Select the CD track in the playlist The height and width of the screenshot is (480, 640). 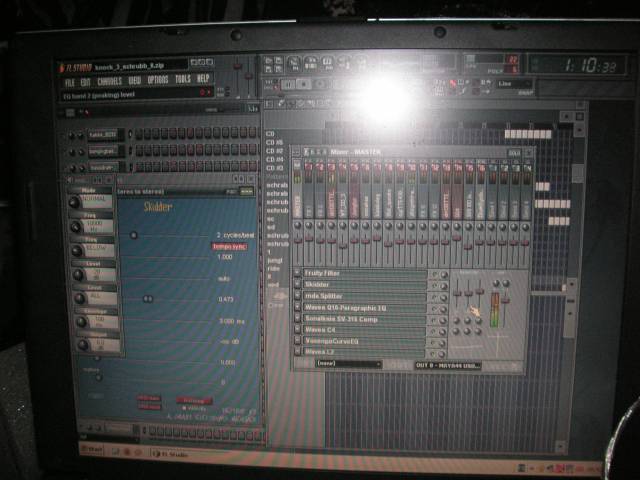(270, 134)
